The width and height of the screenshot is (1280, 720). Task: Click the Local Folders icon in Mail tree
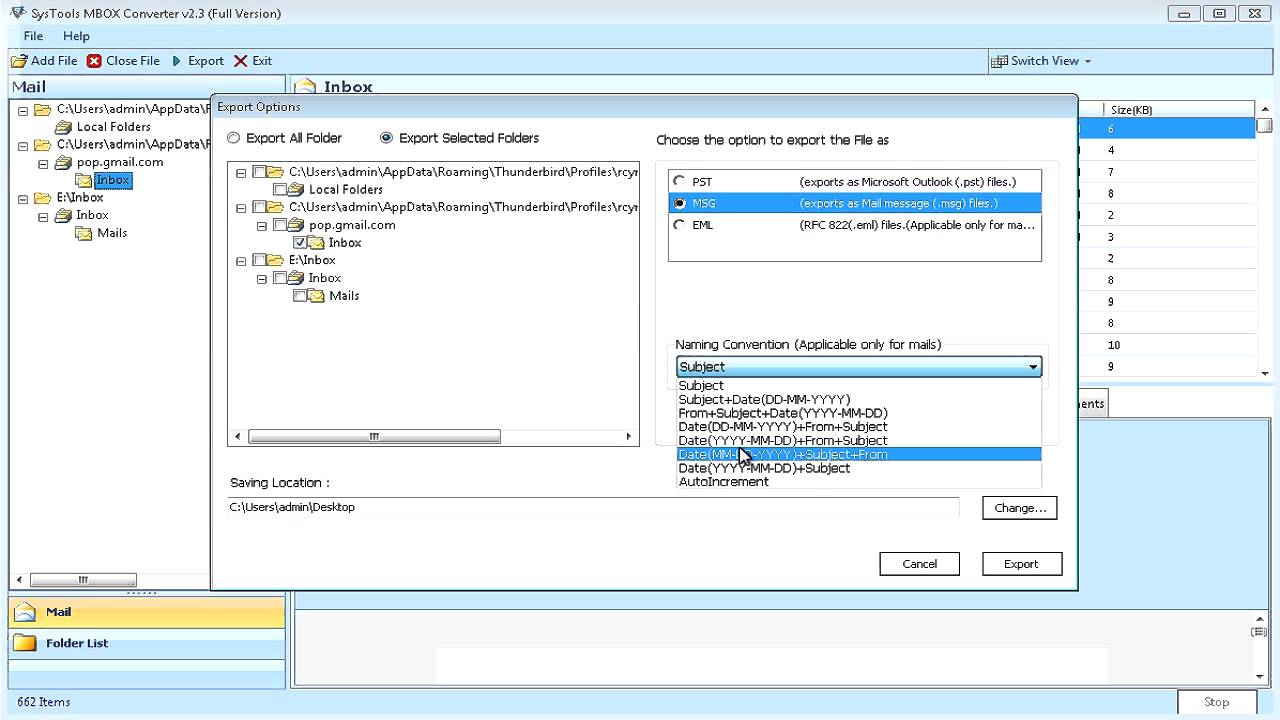63,127
